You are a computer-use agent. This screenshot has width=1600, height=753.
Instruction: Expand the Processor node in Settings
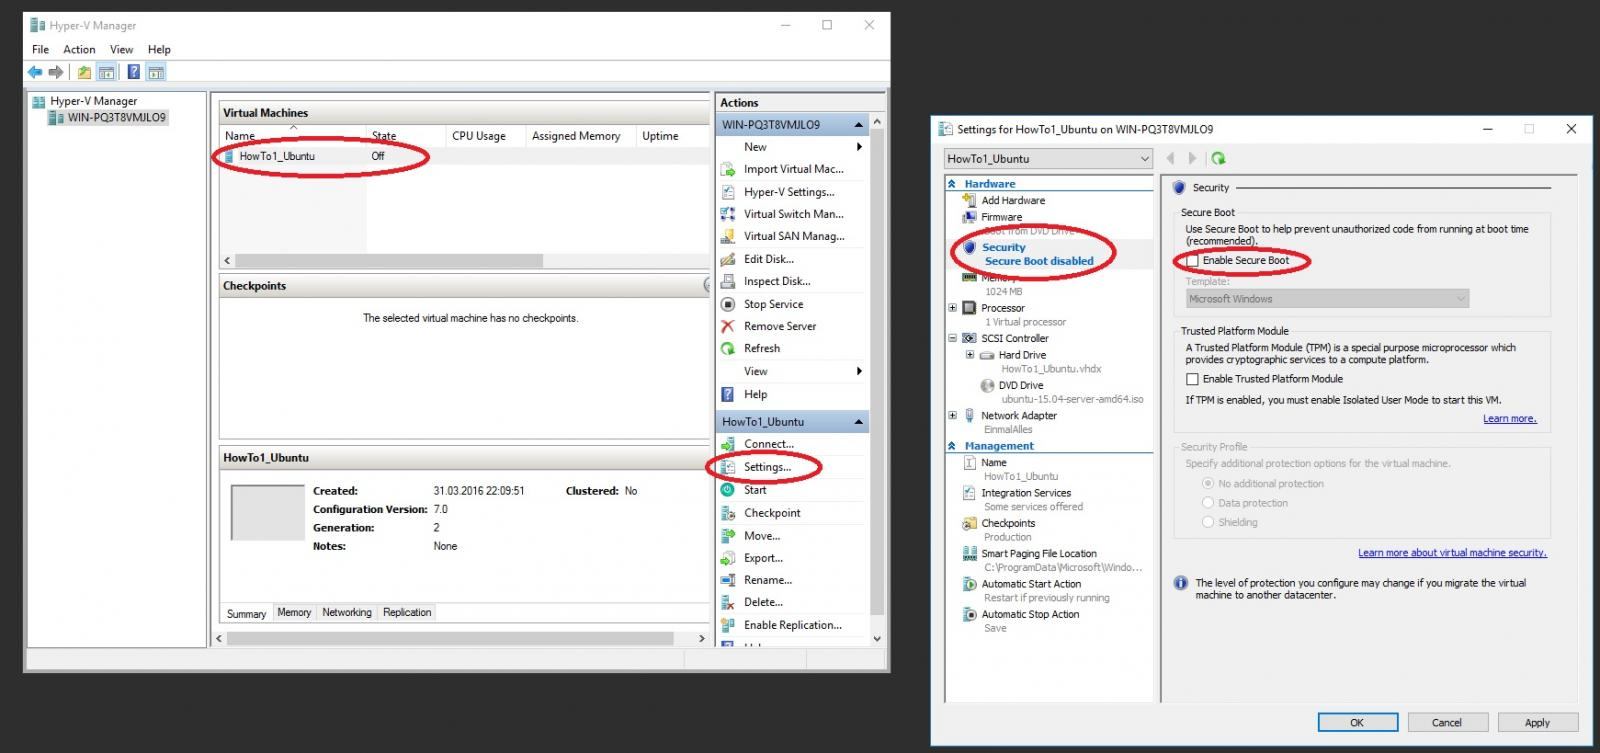(952, 308)
